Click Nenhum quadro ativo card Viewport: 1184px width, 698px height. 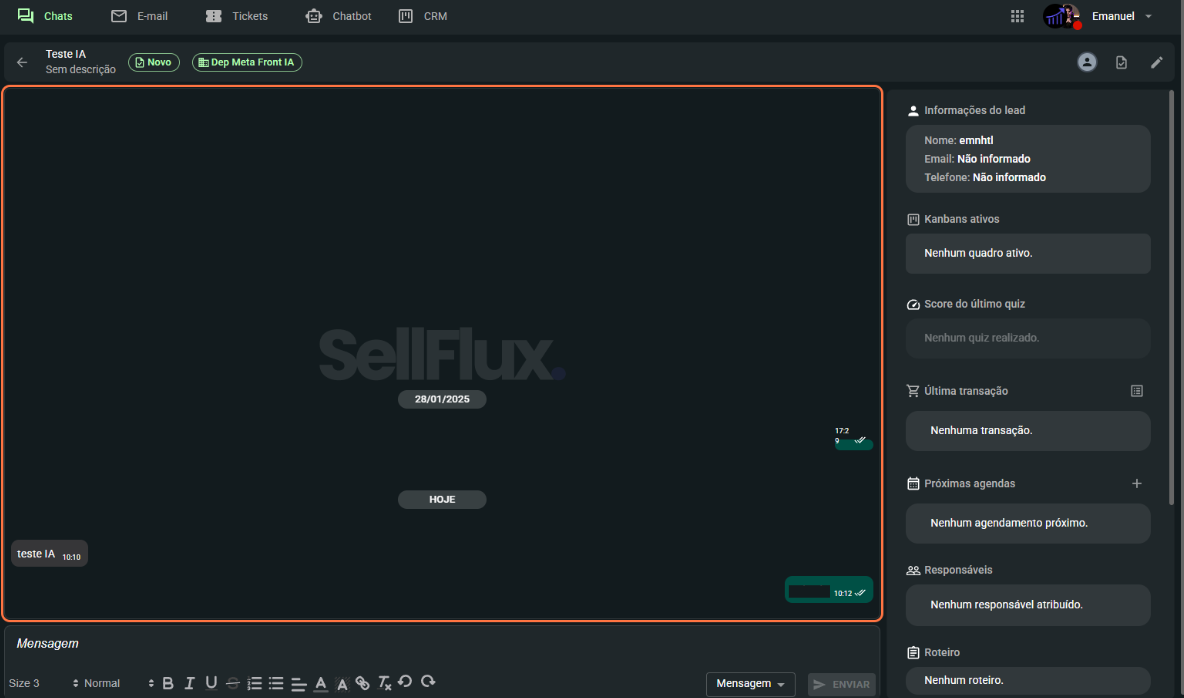[x=1028, y=253]
